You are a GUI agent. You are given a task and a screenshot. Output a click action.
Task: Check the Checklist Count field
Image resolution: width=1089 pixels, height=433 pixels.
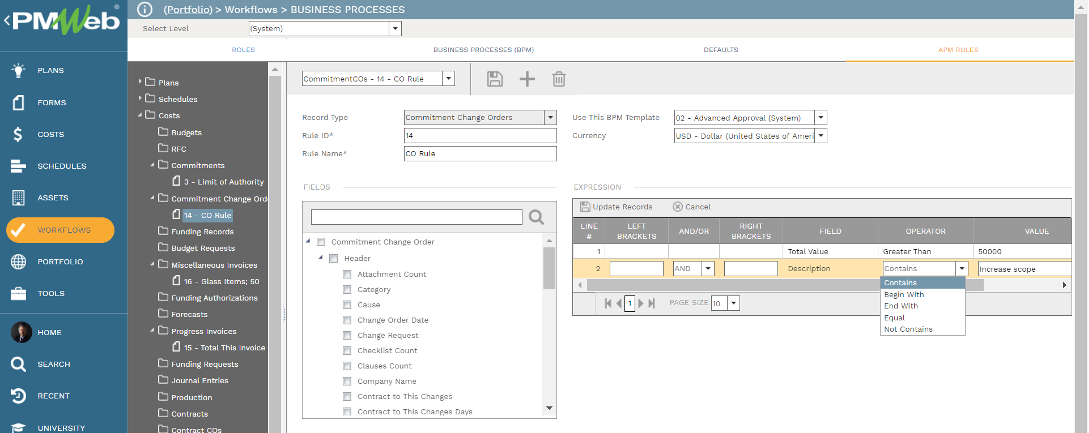pos(347,350)
